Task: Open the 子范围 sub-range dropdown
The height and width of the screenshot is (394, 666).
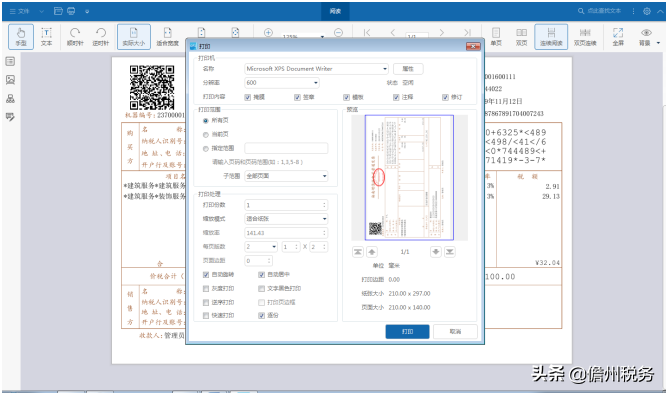Action: tap(286, 176)
